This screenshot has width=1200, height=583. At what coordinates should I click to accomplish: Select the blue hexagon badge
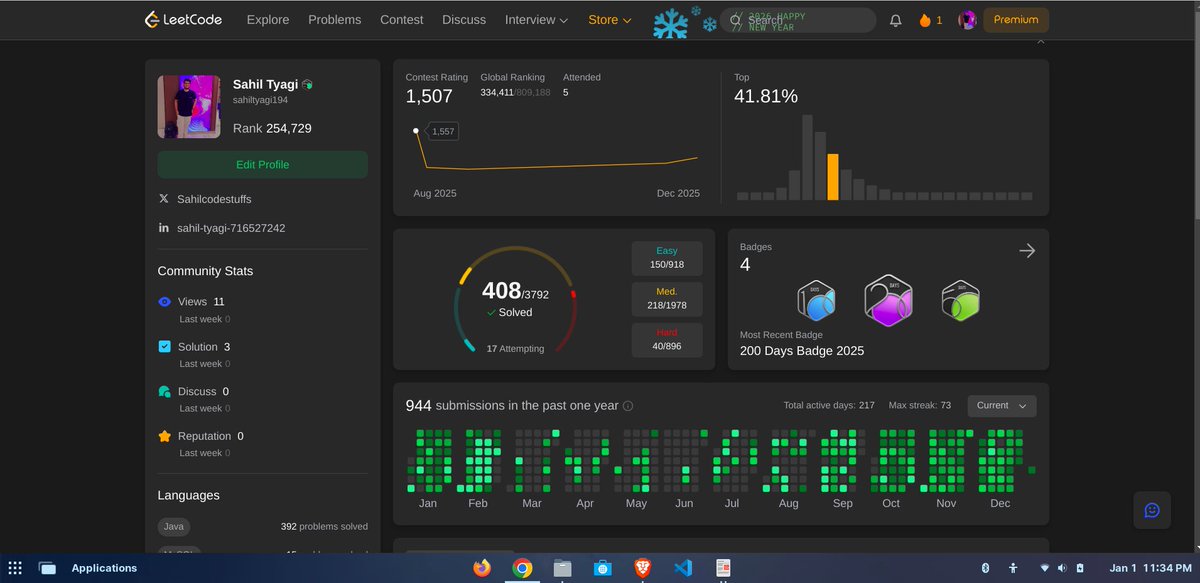tap(816, 300)
